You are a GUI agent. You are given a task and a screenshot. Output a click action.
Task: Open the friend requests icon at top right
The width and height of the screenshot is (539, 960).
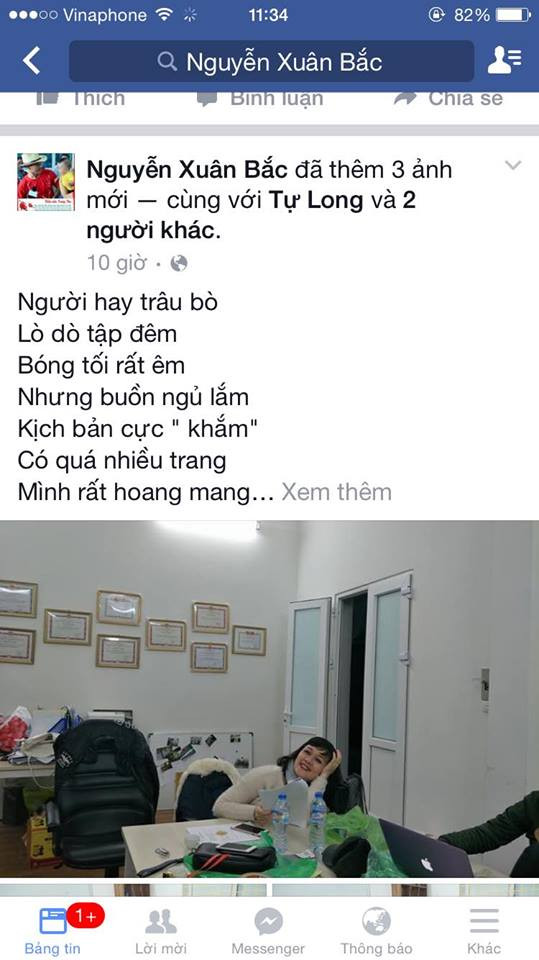(505, 61)
